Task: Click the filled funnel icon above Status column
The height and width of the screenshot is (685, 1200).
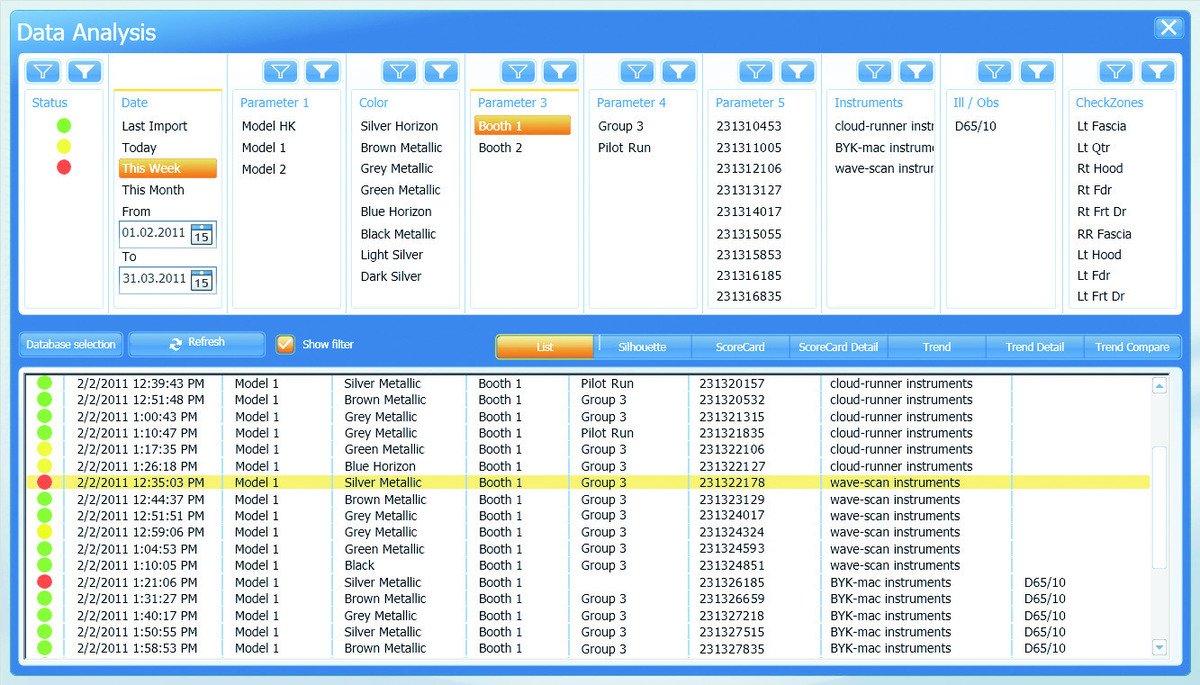Action: [x=84, y=71]
